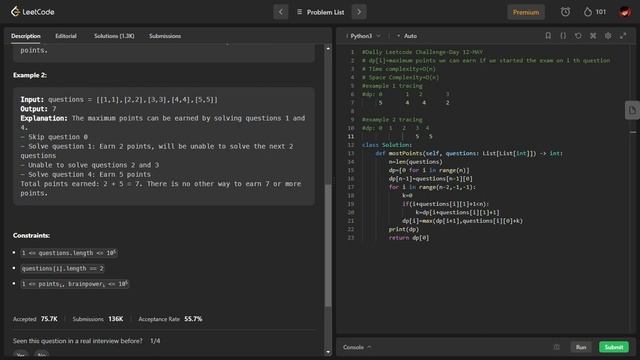Go to the next problem arrow
The height and width of the screenshot is (360, 640).
tap(359, 12)
